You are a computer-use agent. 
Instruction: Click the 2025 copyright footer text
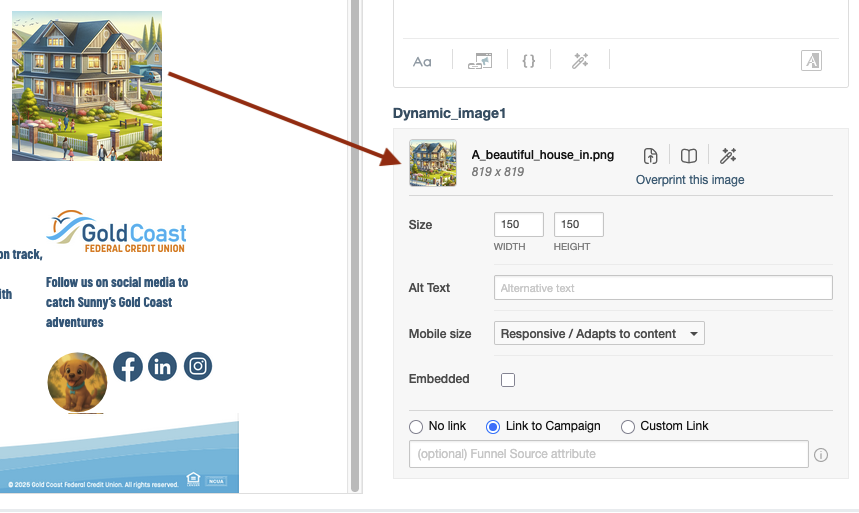click(93, 484)
